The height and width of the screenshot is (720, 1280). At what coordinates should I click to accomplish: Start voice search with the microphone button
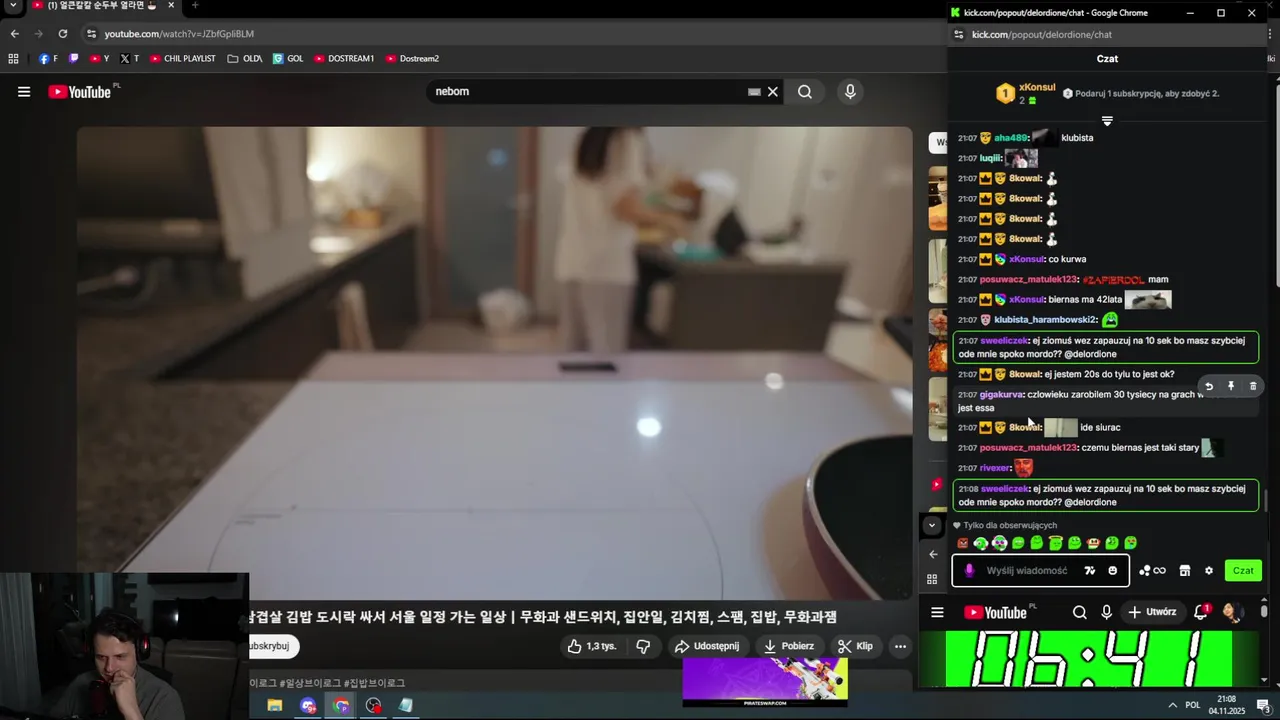pyautogui.click(x=850, y=92)
